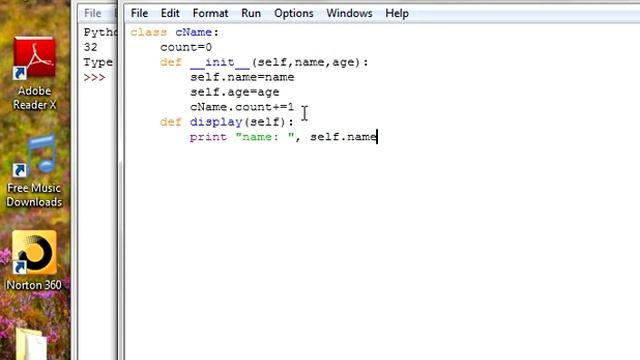Screen dimensions: 640x360
Task: Place cursor on 'count=0' line
Action: (x=186, y=47)
